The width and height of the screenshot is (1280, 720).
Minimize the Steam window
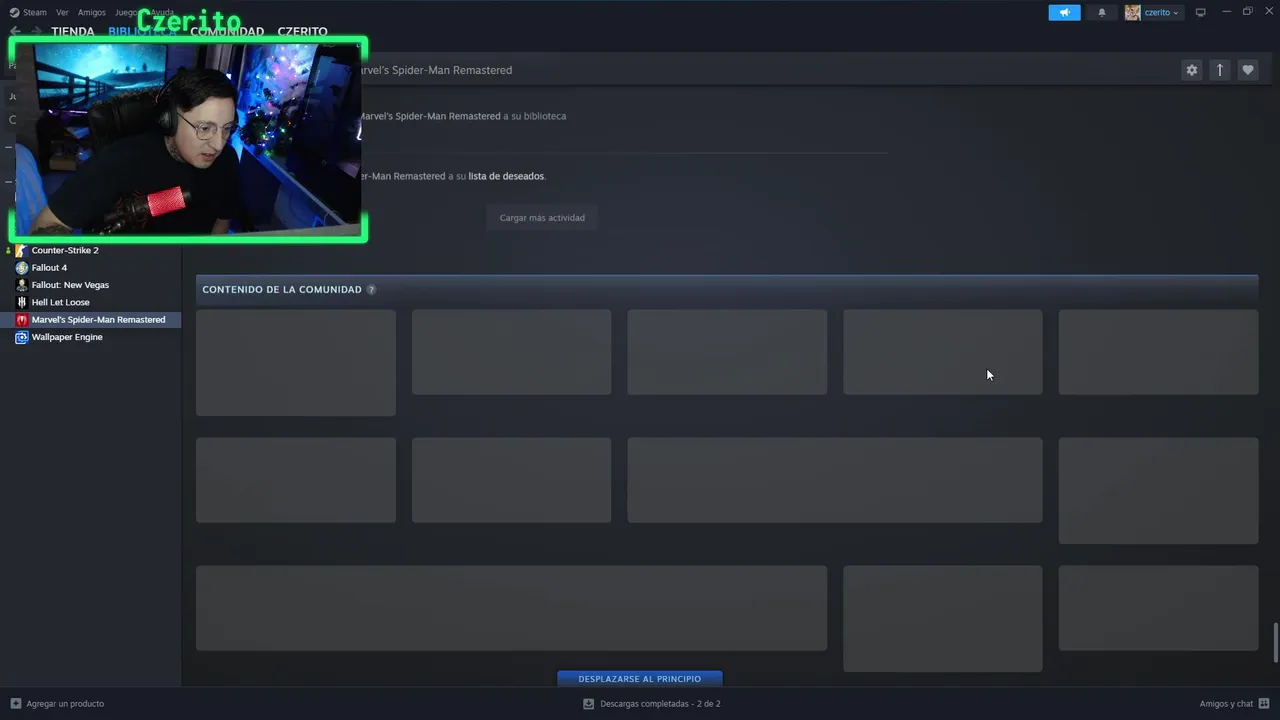[x=1227, y=12]
